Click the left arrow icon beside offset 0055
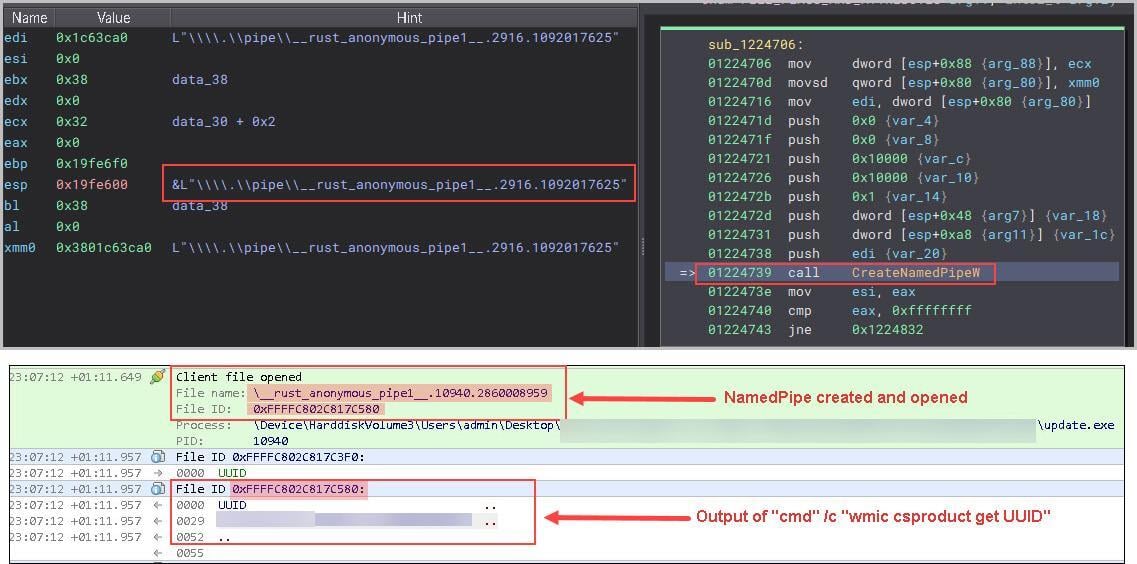 157,553
